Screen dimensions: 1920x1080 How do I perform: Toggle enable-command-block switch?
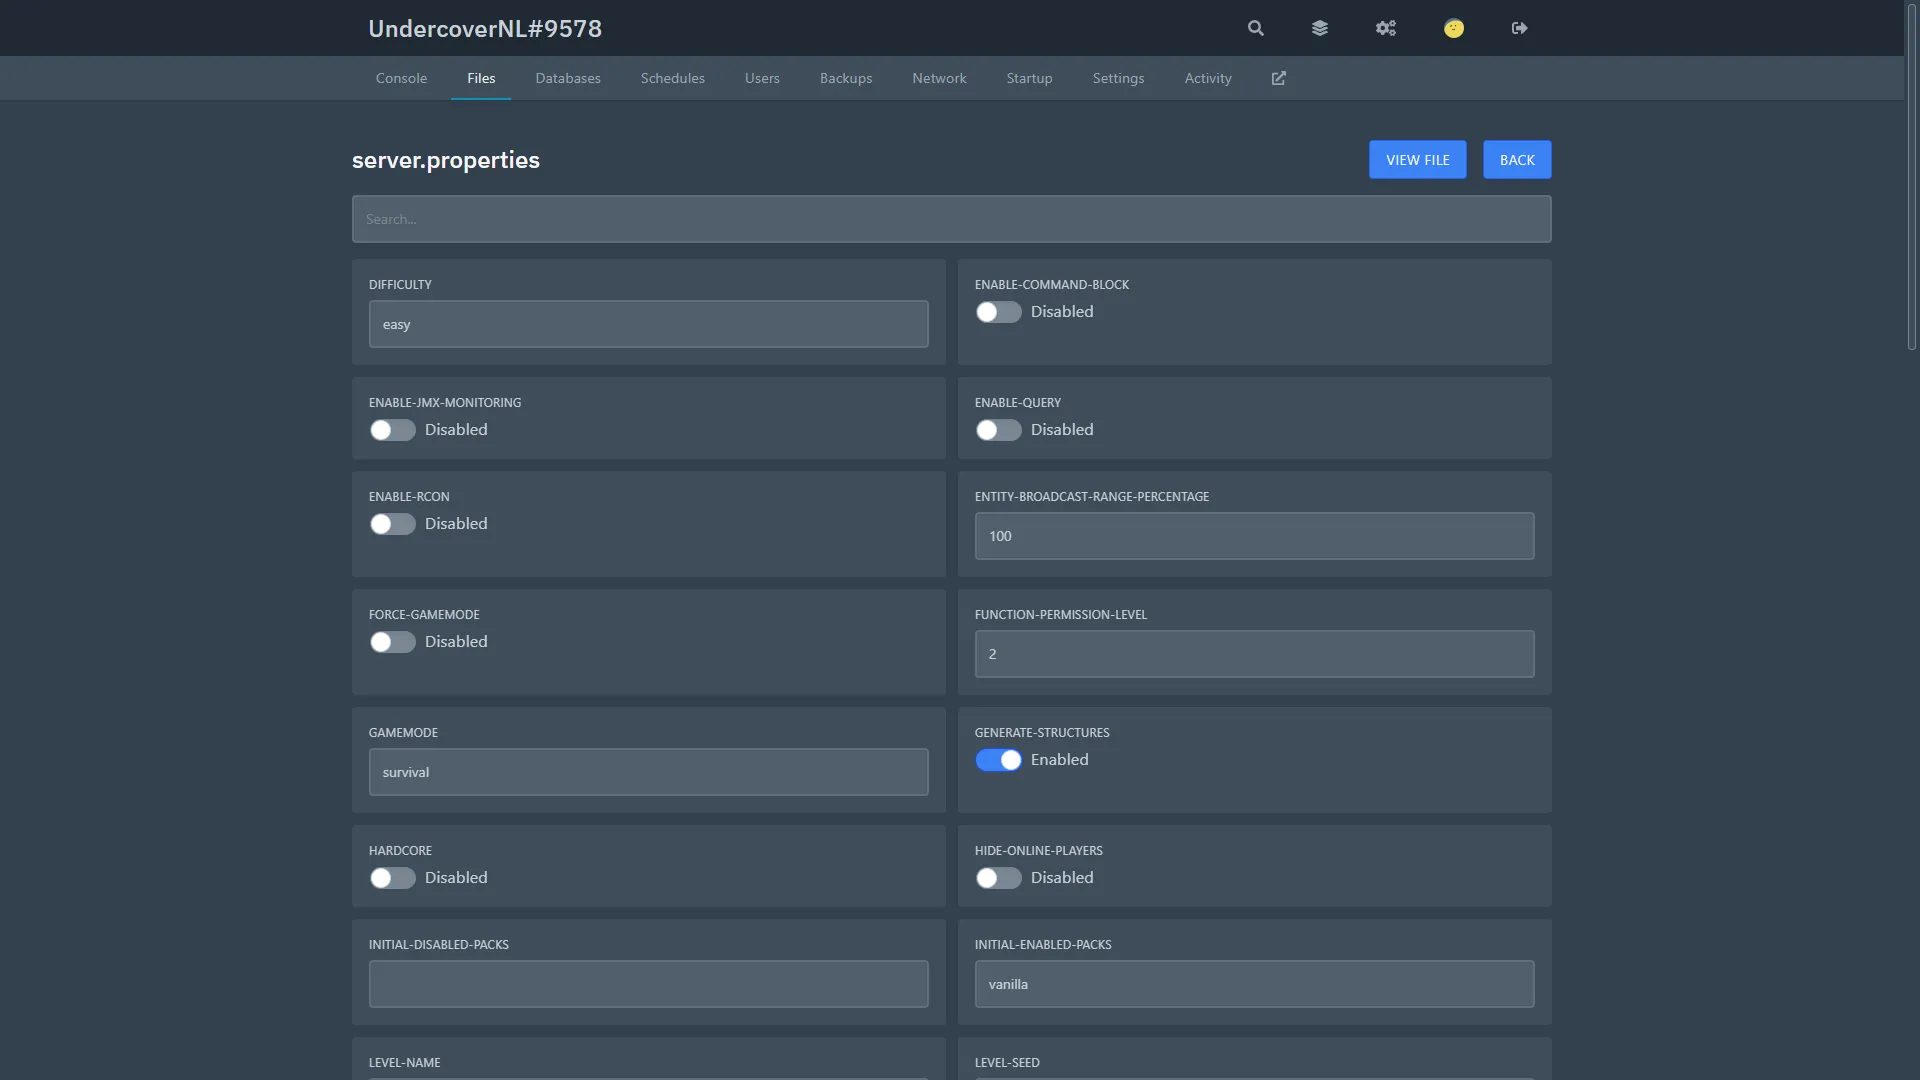click(x=998, y=312)
